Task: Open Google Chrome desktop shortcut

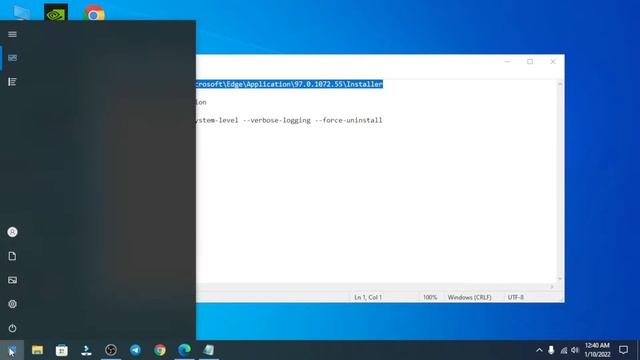Action: tap(94, 13)
